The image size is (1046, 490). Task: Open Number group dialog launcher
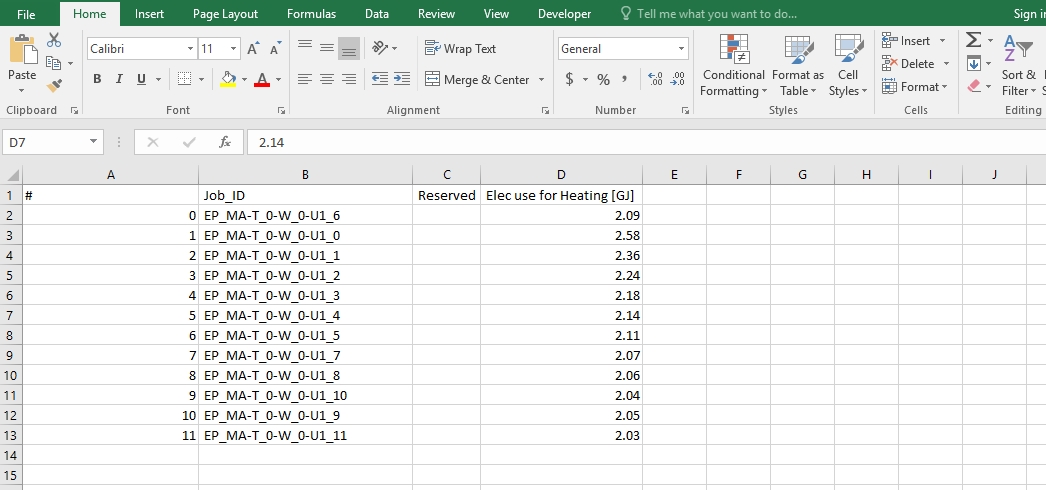(685, 111)
